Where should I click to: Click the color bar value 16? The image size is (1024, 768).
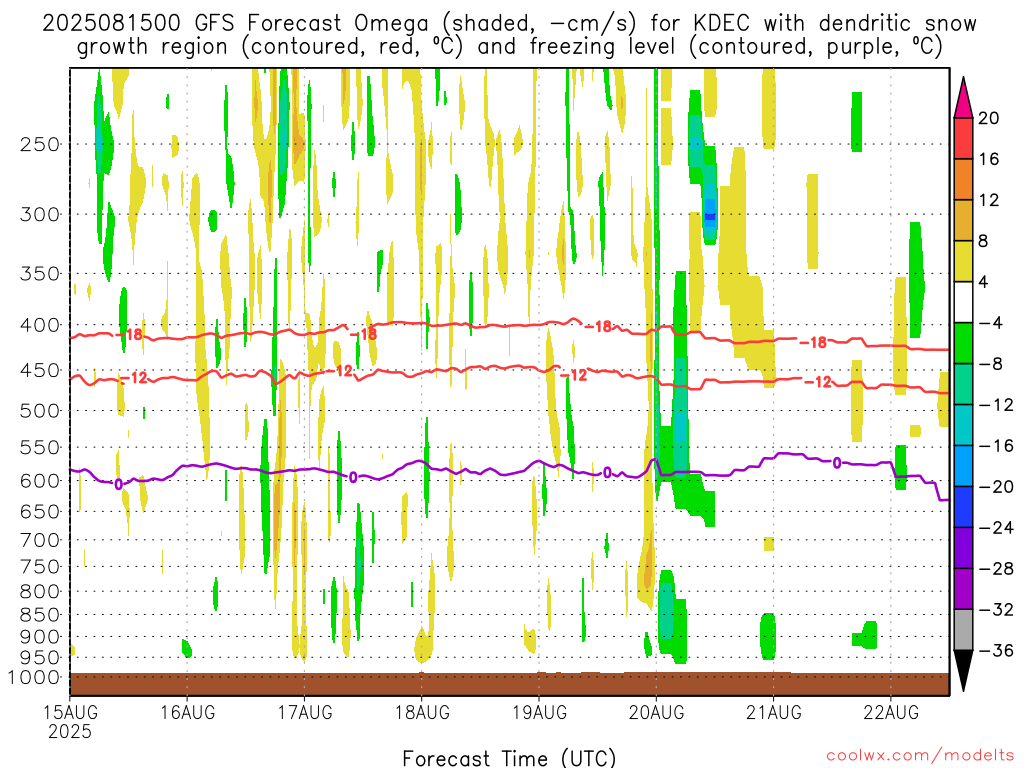pyautogui.click(x=989, y=159)
